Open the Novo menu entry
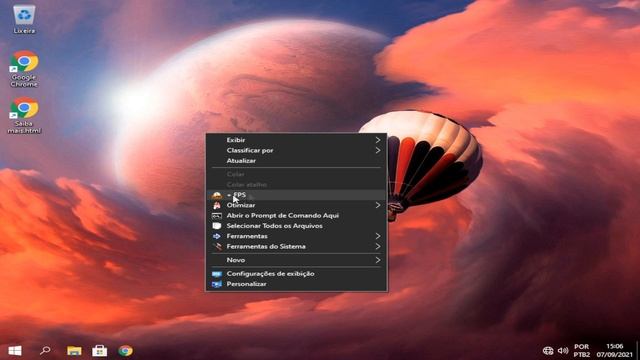Viewport: 640px width, 360px height. 296,260
